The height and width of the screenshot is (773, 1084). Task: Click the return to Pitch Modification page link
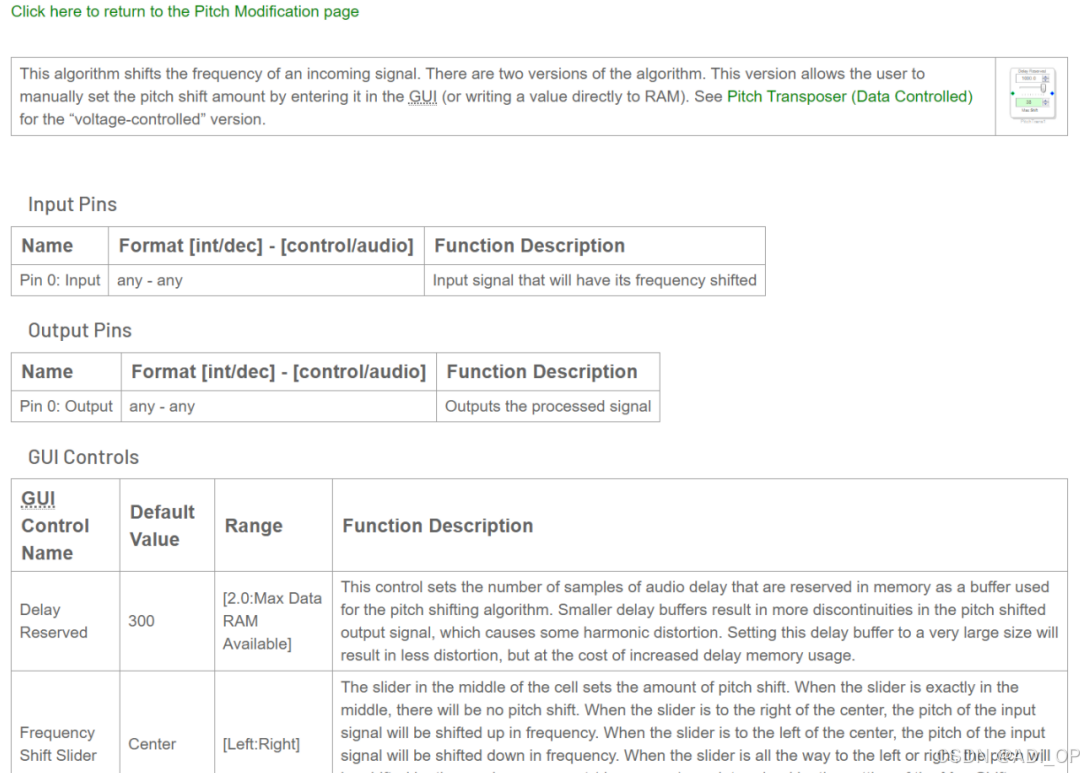(185, 12)
